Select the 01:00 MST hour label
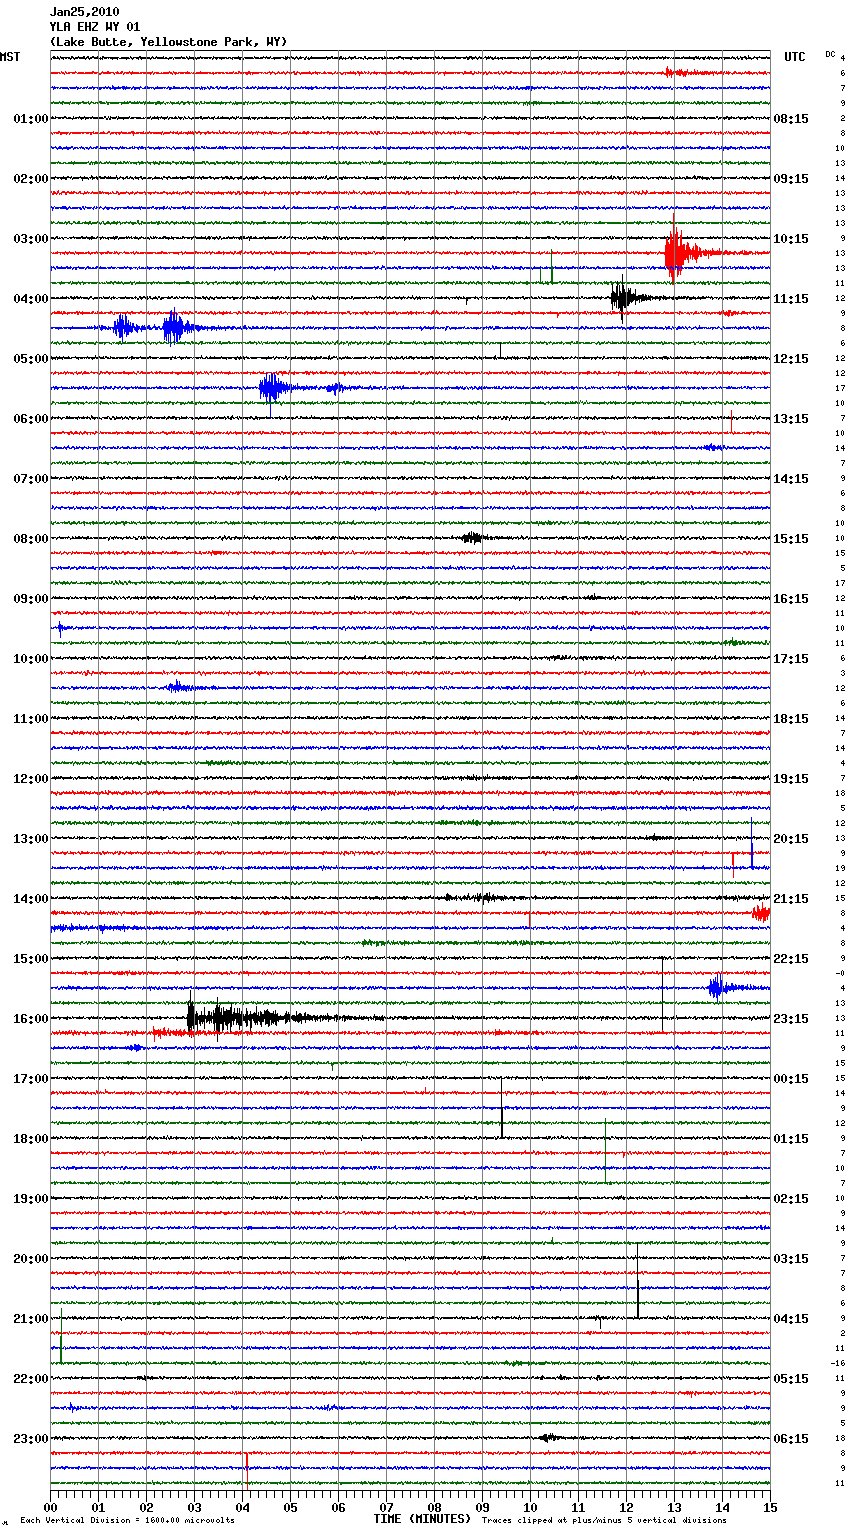 click(x=31, y=119)
